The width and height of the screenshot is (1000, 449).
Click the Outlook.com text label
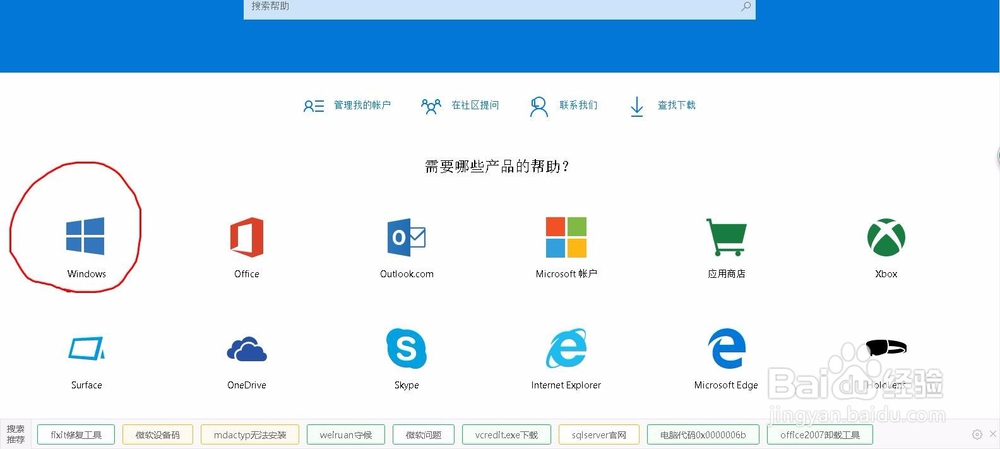pos(406,274)
